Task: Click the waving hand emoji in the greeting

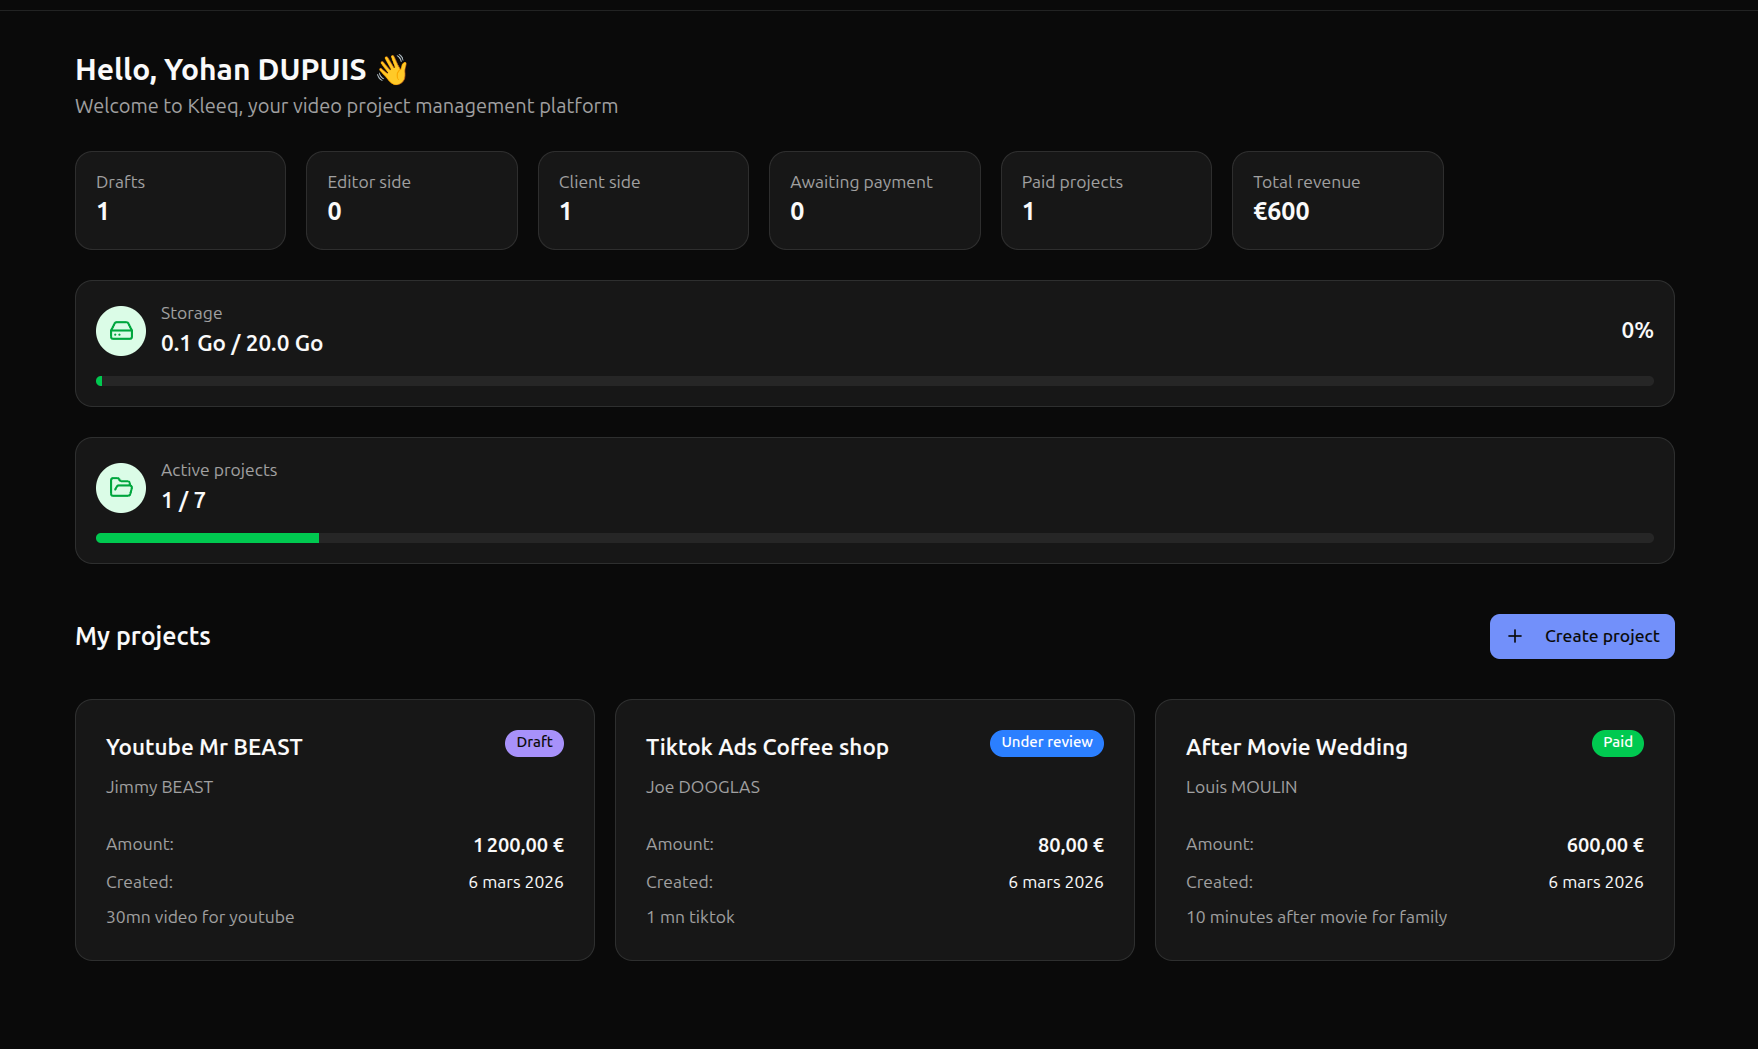Action: click(391, 69)
